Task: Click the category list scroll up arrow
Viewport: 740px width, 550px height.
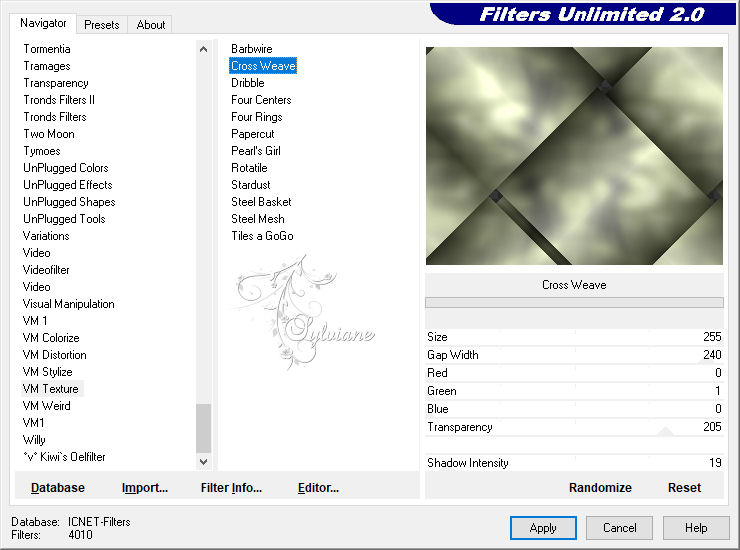Action: 203,49
